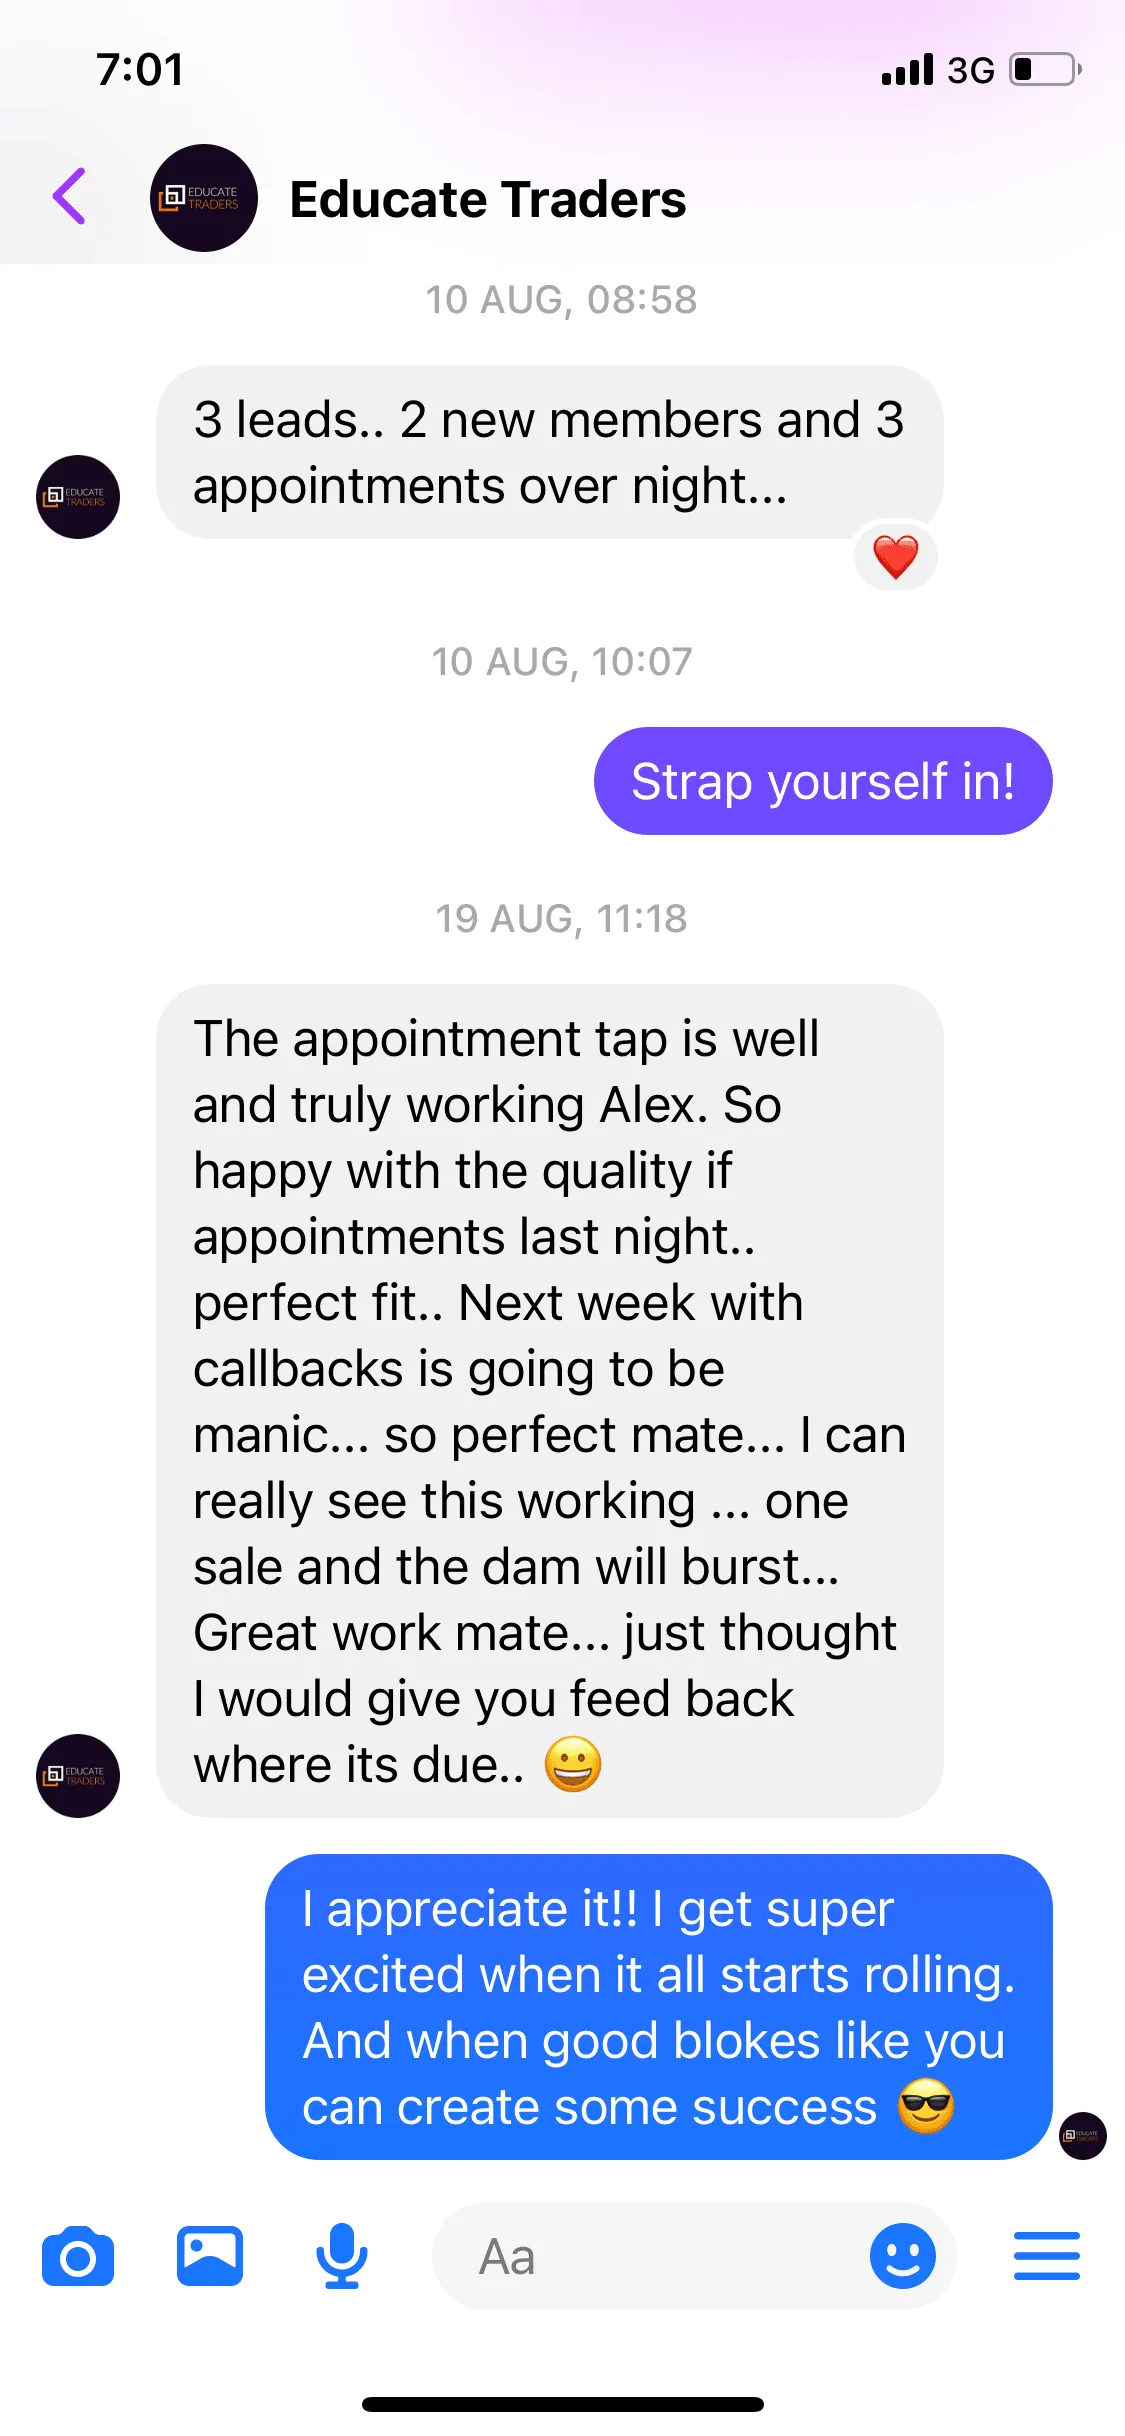Select the '3 leads.. 2 new members' message
The height and width of the screenshot is (2436, 1125).
click(x=550, y=452)
